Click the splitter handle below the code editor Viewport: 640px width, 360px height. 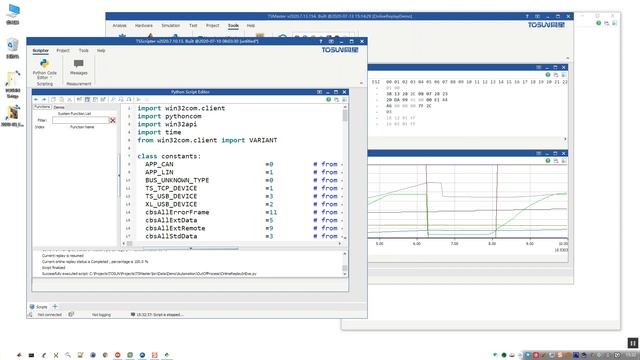pos(191,248)
